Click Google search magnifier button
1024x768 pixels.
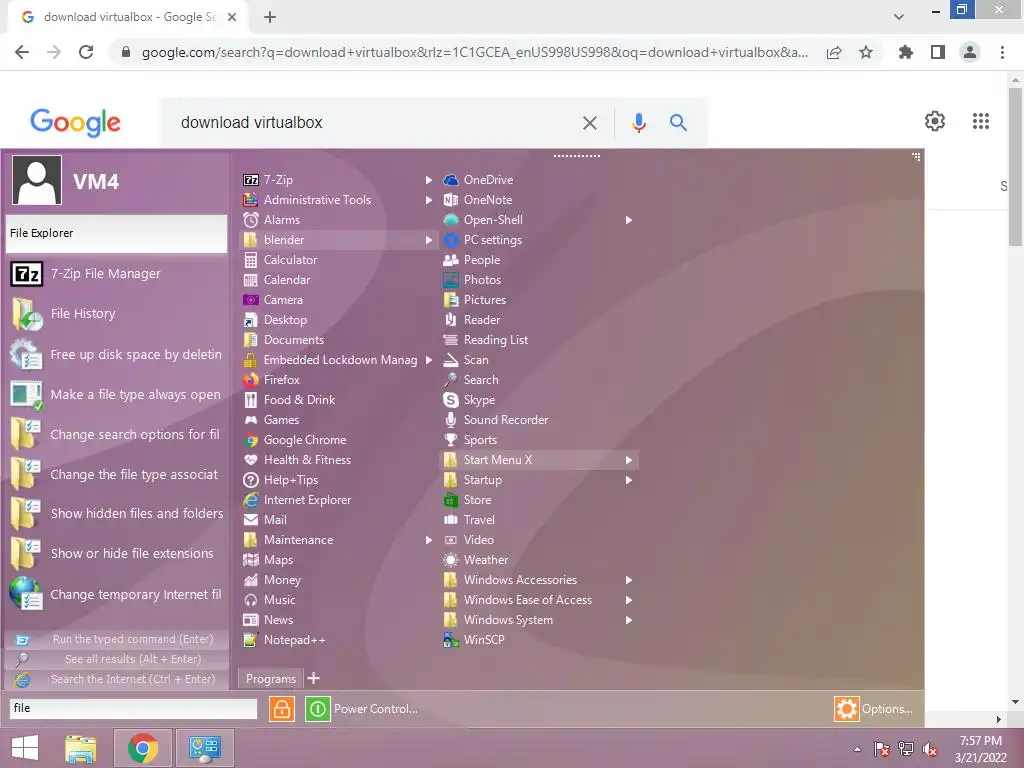(x=678, y=123)
